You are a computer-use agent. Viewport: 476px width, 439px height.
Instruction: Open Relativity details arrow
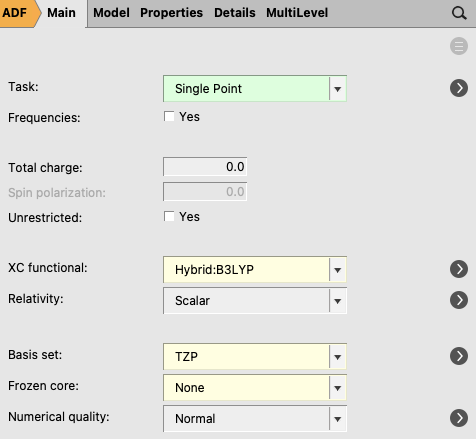click(459, 300)
